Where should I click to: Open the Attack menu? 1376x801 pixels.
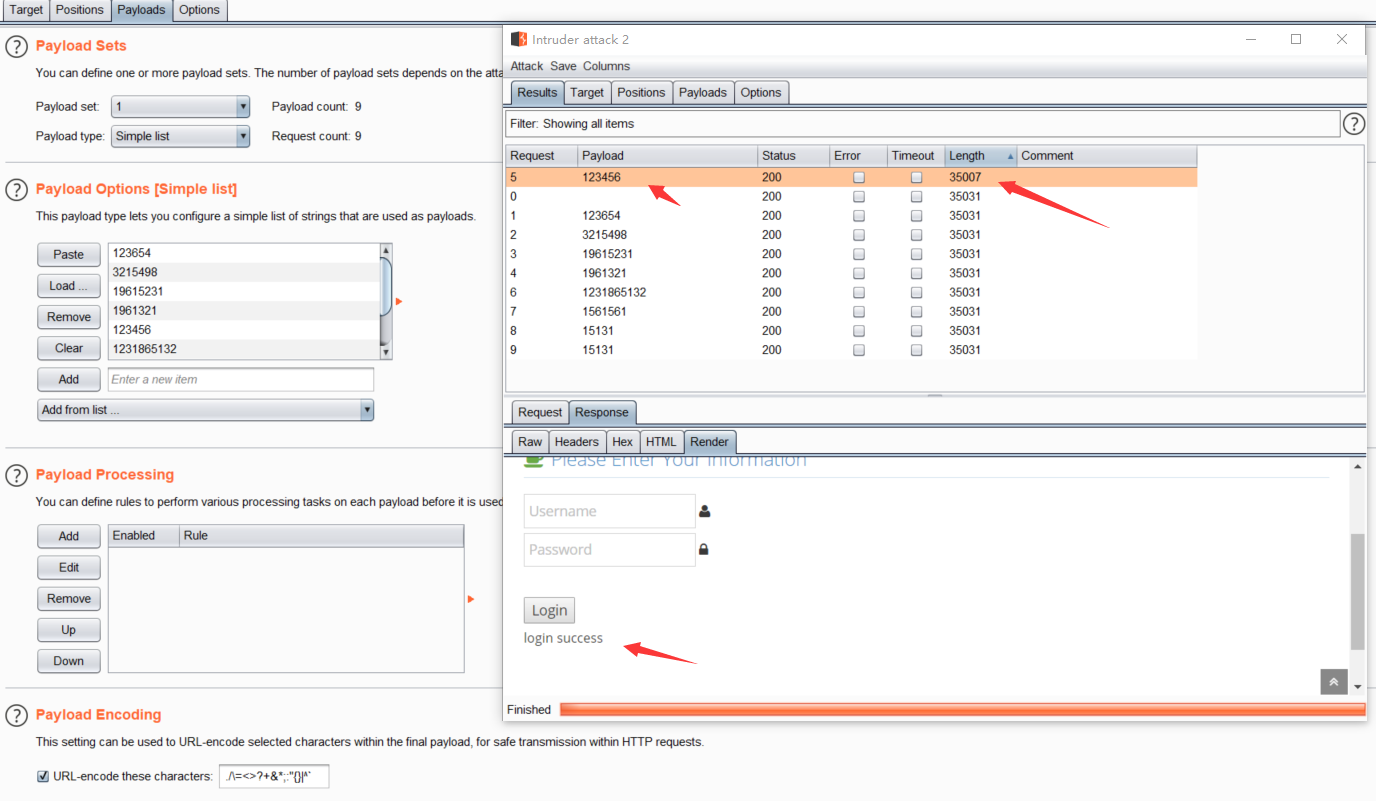pos(526,66)
